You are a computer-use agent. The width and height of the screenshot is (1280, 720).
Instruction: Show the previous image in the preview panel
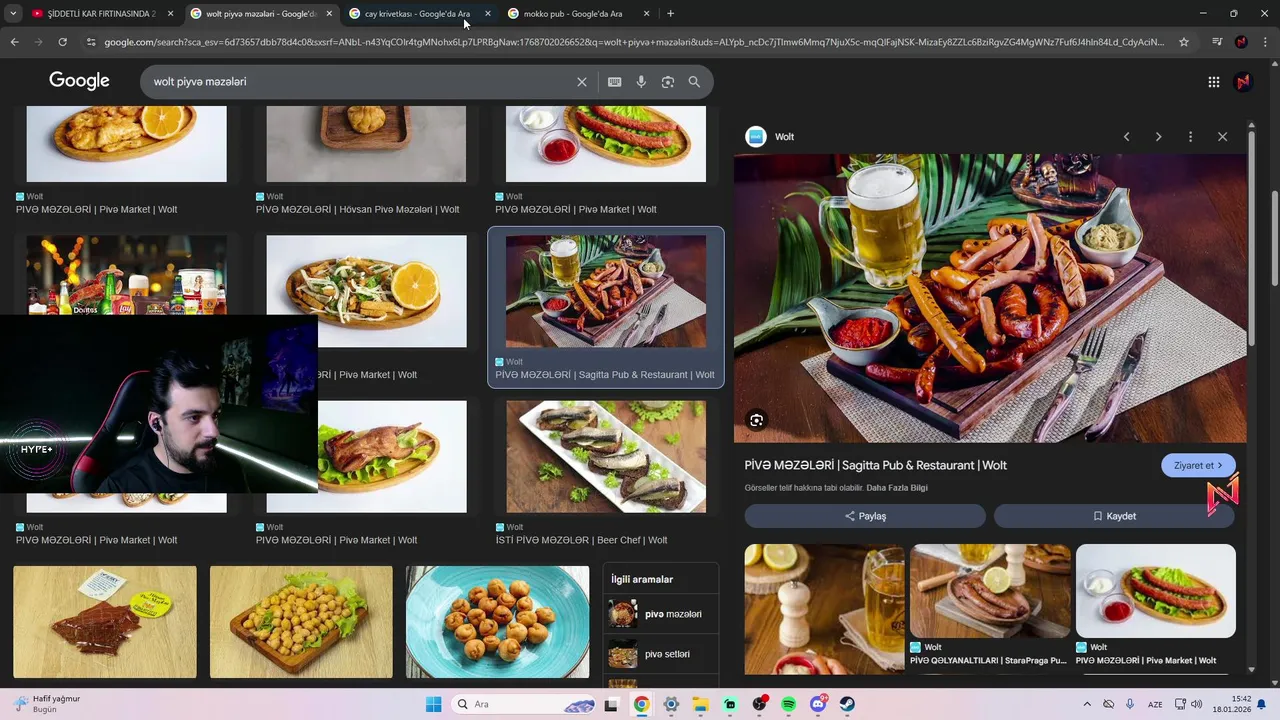(1126, 137)
